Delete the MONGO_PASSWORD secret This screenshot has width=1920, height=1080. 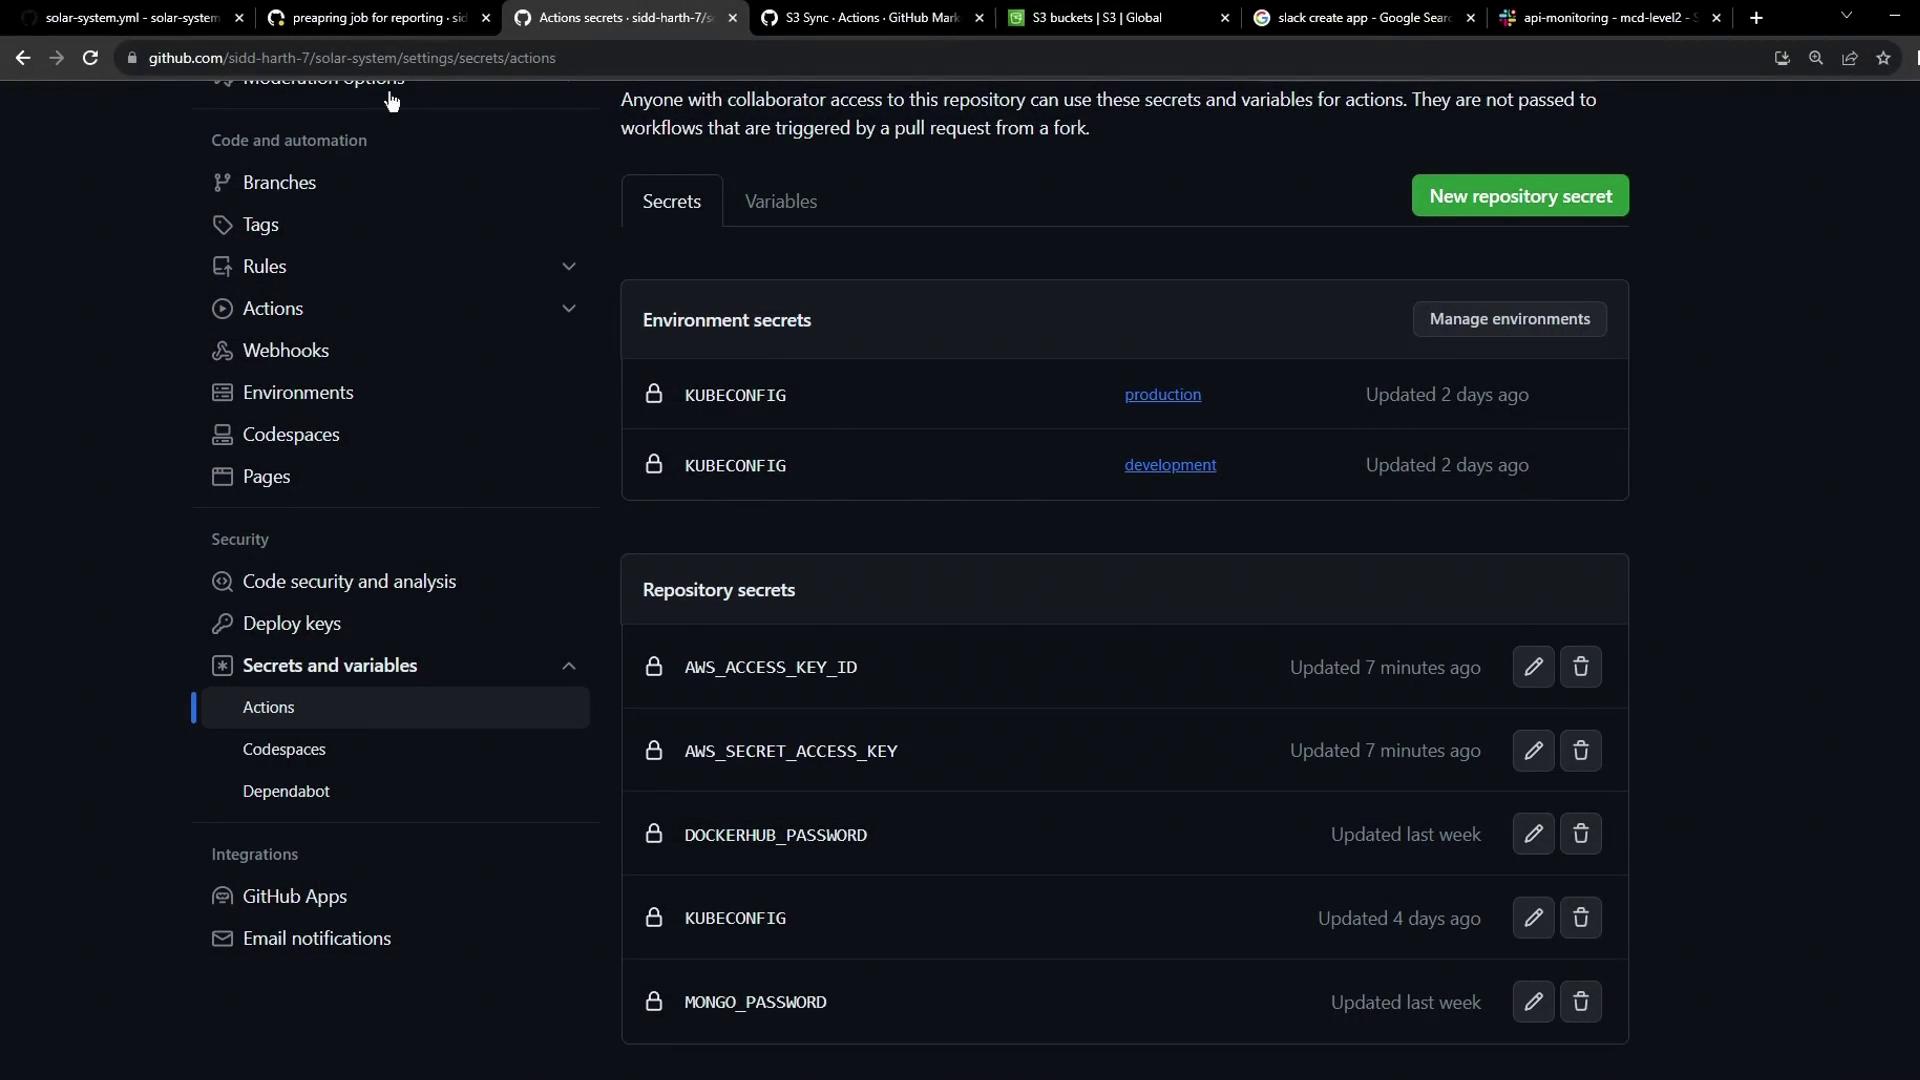coord(1581,1002)
